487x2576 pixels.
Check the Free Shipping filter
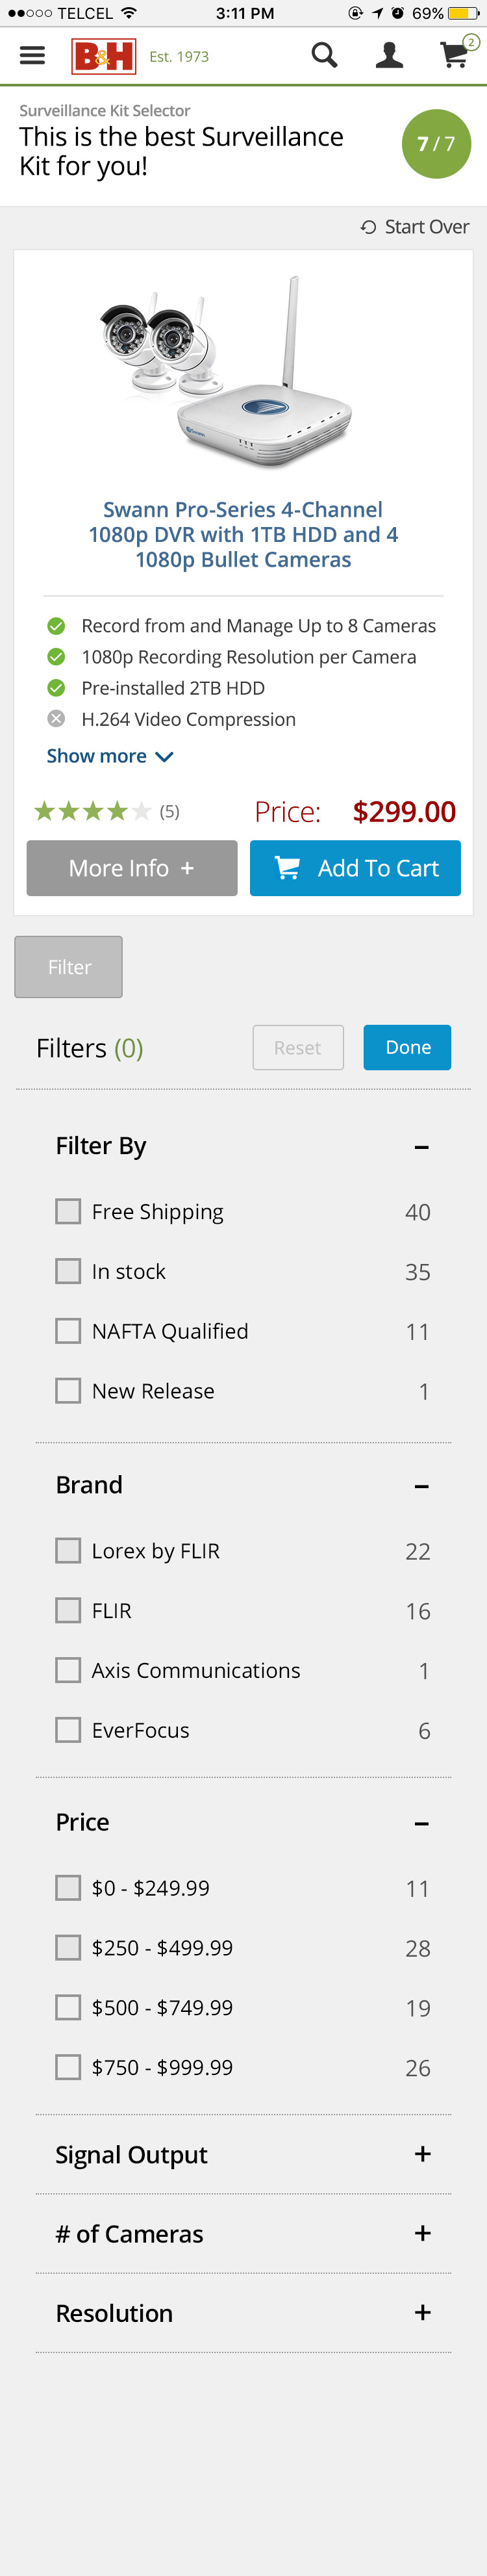click(68, 1211)
